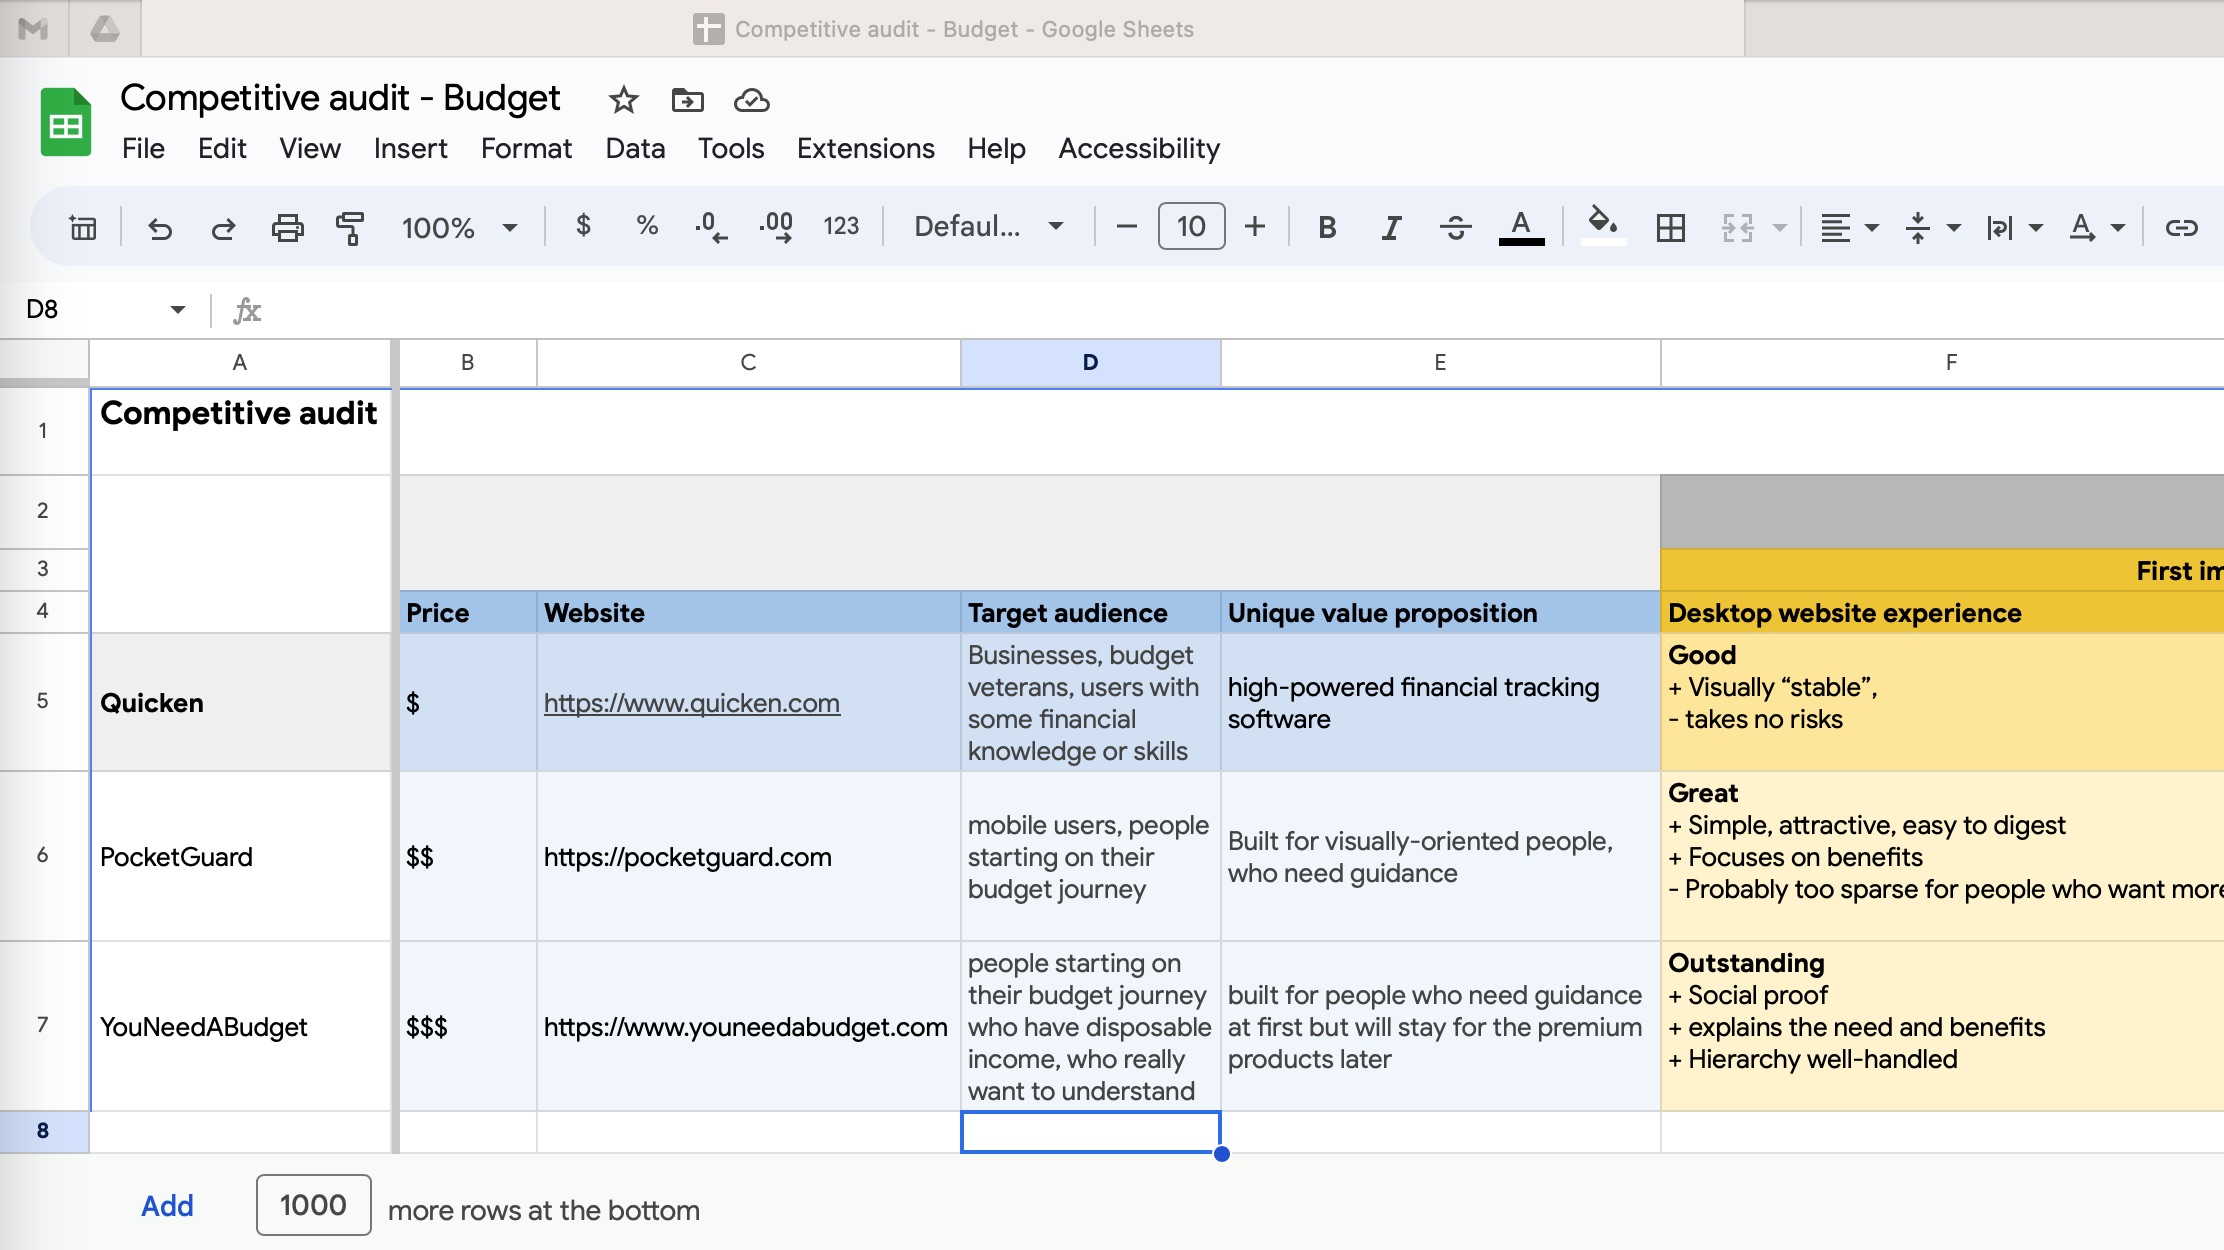The width and height of the screenshot is (2224, 1250).
Task: Select column D header
Action: 1090,363
